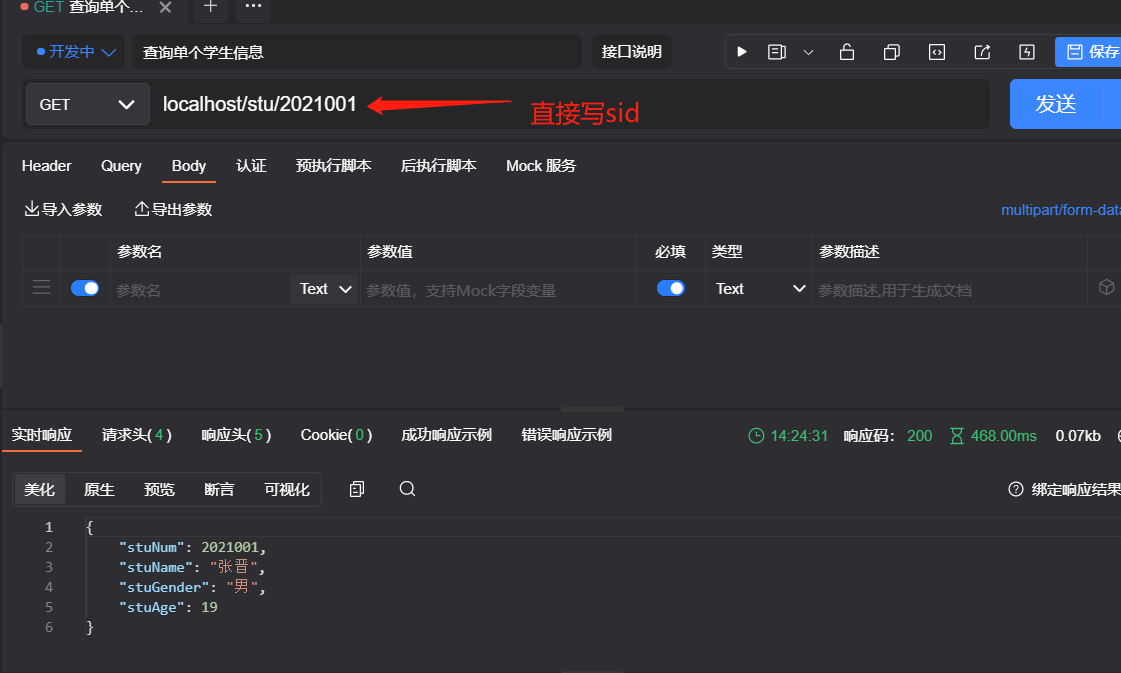The height and width of the screenshot is (673, 1121).
Task: Close the GET 查询单个 tab
Action: pos(165,7)
